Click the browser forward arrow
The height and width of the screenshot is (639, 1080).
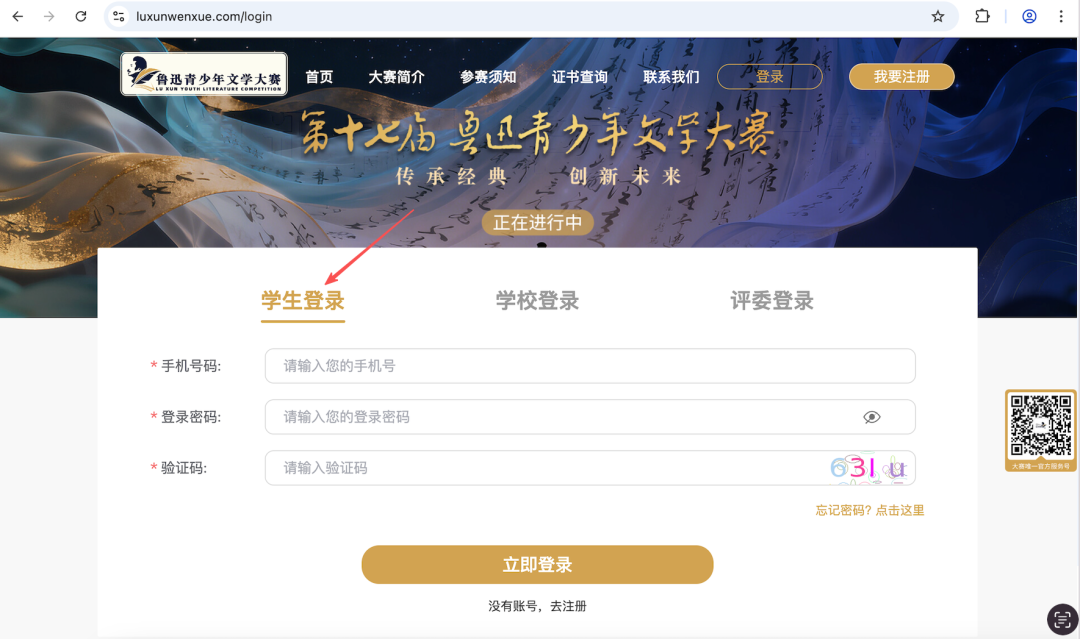49,17
